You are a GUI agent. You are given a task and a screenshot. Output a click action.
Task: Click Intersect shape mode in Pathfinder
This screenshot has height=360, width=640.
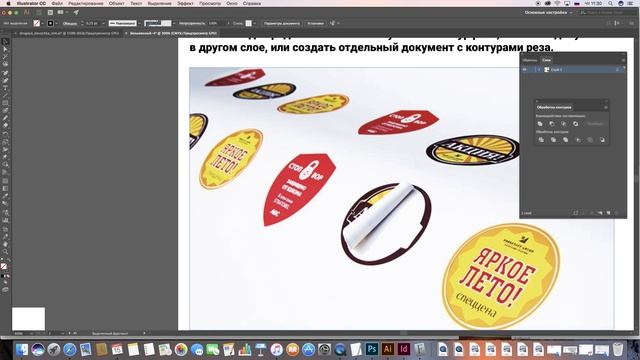tap(564, 124)
